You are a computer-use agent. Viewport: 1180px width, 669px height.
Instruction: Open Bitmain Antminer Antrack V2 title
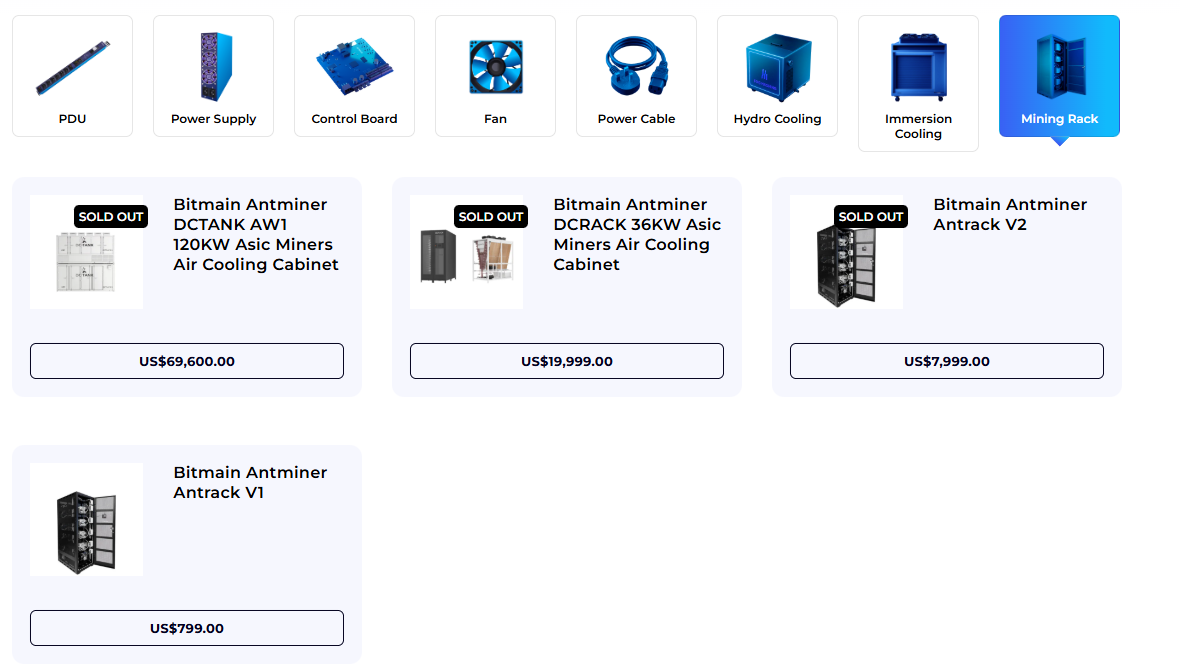(1010, 214)
